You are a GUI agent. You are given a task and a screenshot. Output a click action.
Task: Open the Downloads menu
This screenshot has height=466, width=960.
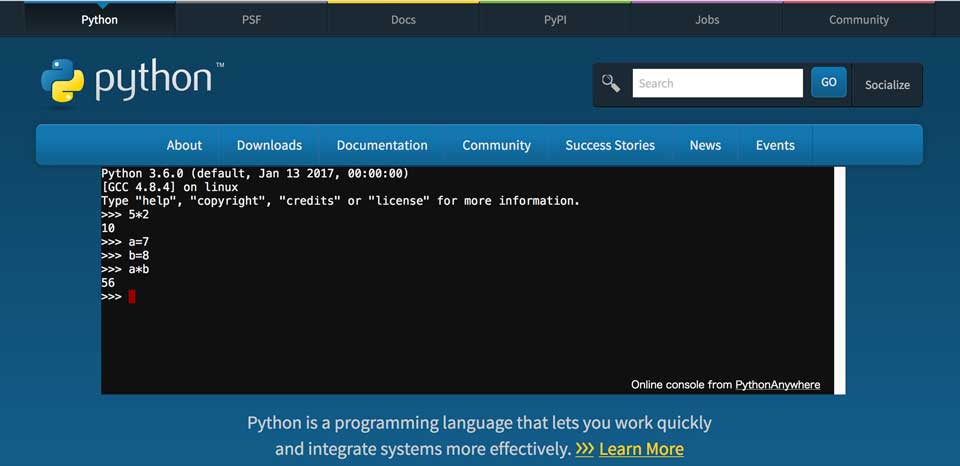269,145
